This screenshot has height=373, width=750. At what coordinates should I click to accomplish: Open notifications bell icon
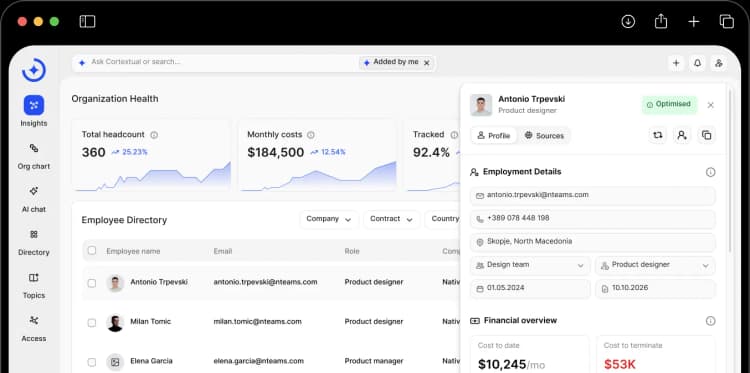tap(697, 63)
